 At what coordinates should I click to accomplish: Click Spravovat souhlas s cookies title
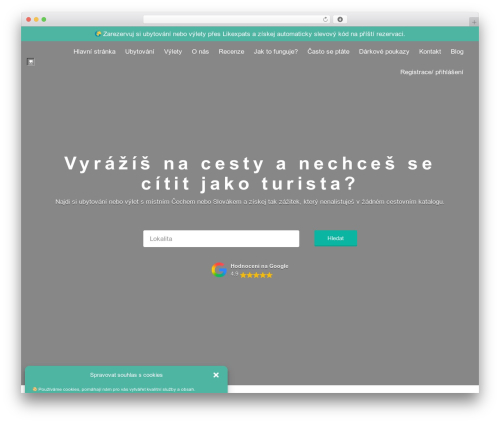[126, 375]
